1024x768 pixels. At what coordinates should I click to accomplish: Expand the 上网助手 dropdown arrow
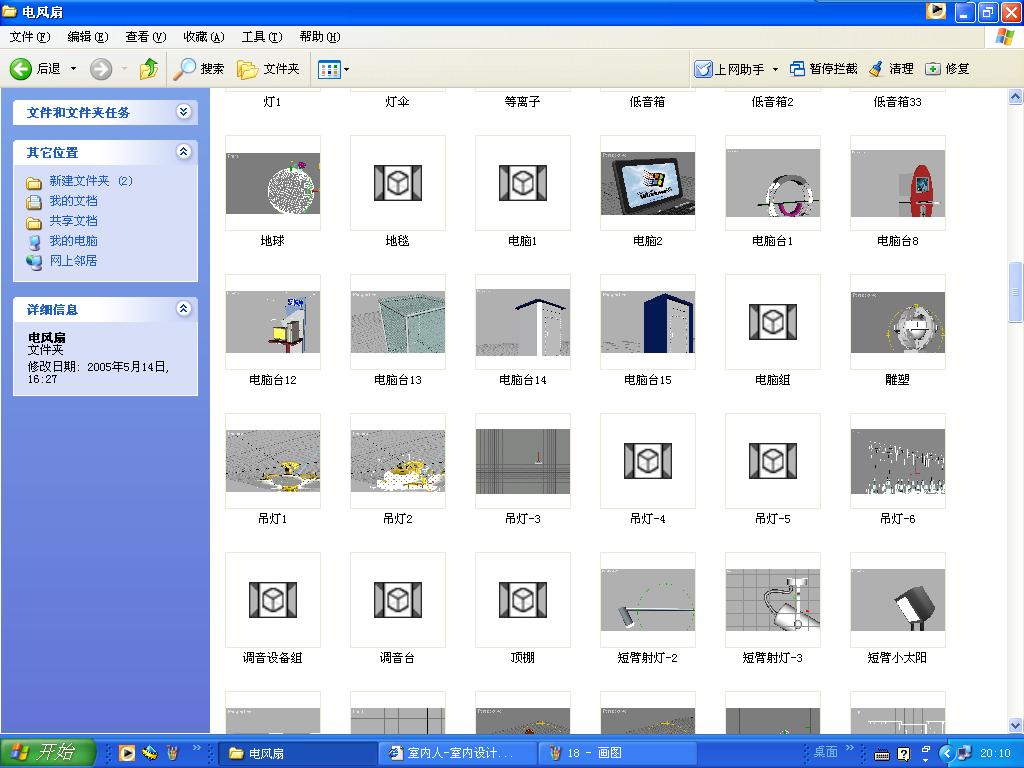775,69
